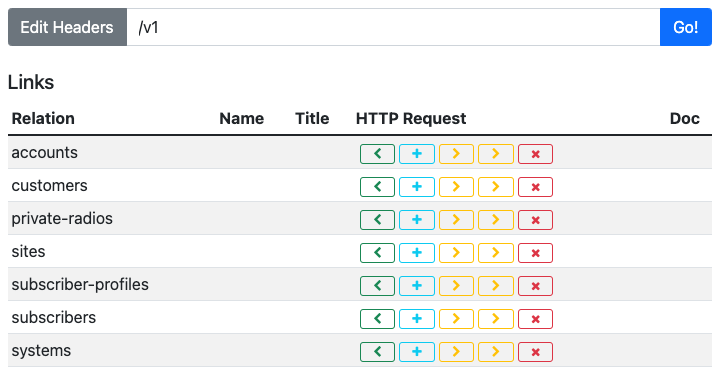725x379 pixels.
Task: Click blue plus POST button in systems row
Action: coord(417,352)
